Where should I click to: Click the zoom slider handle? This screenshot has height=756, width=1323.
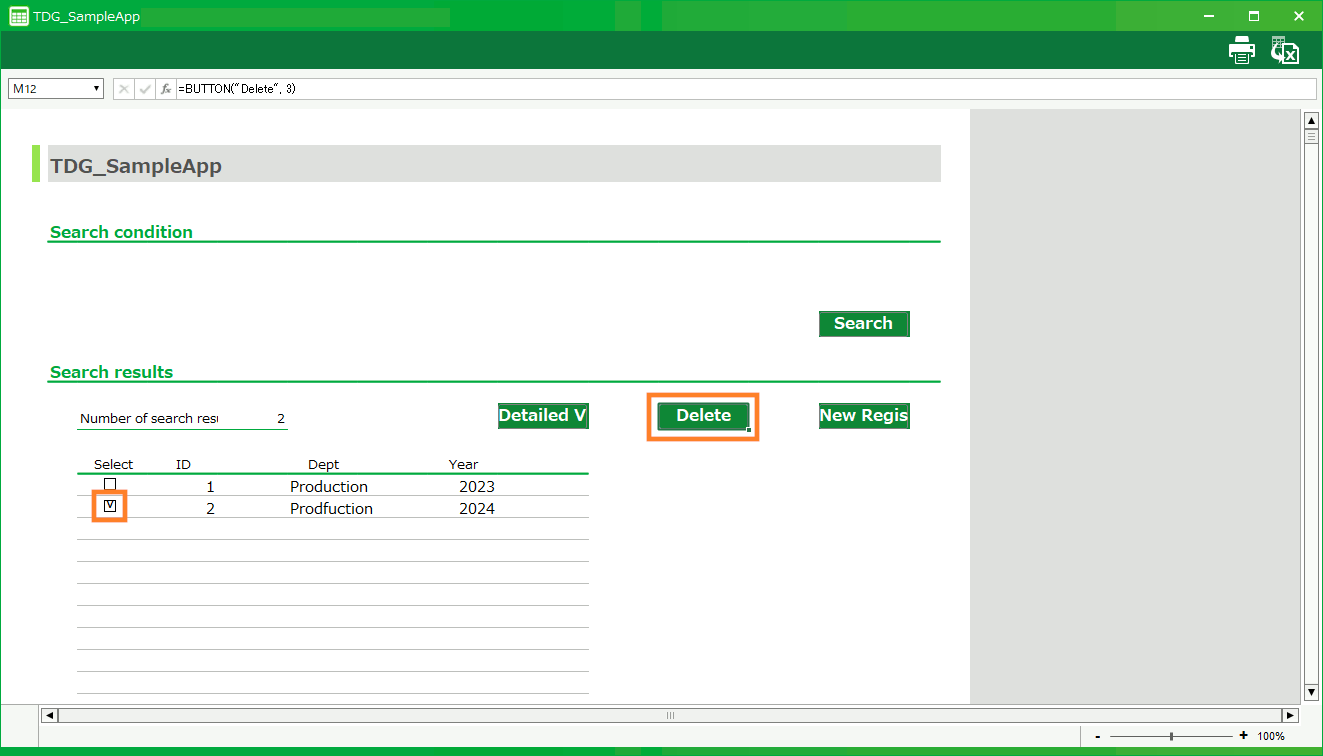point(1171,736)
